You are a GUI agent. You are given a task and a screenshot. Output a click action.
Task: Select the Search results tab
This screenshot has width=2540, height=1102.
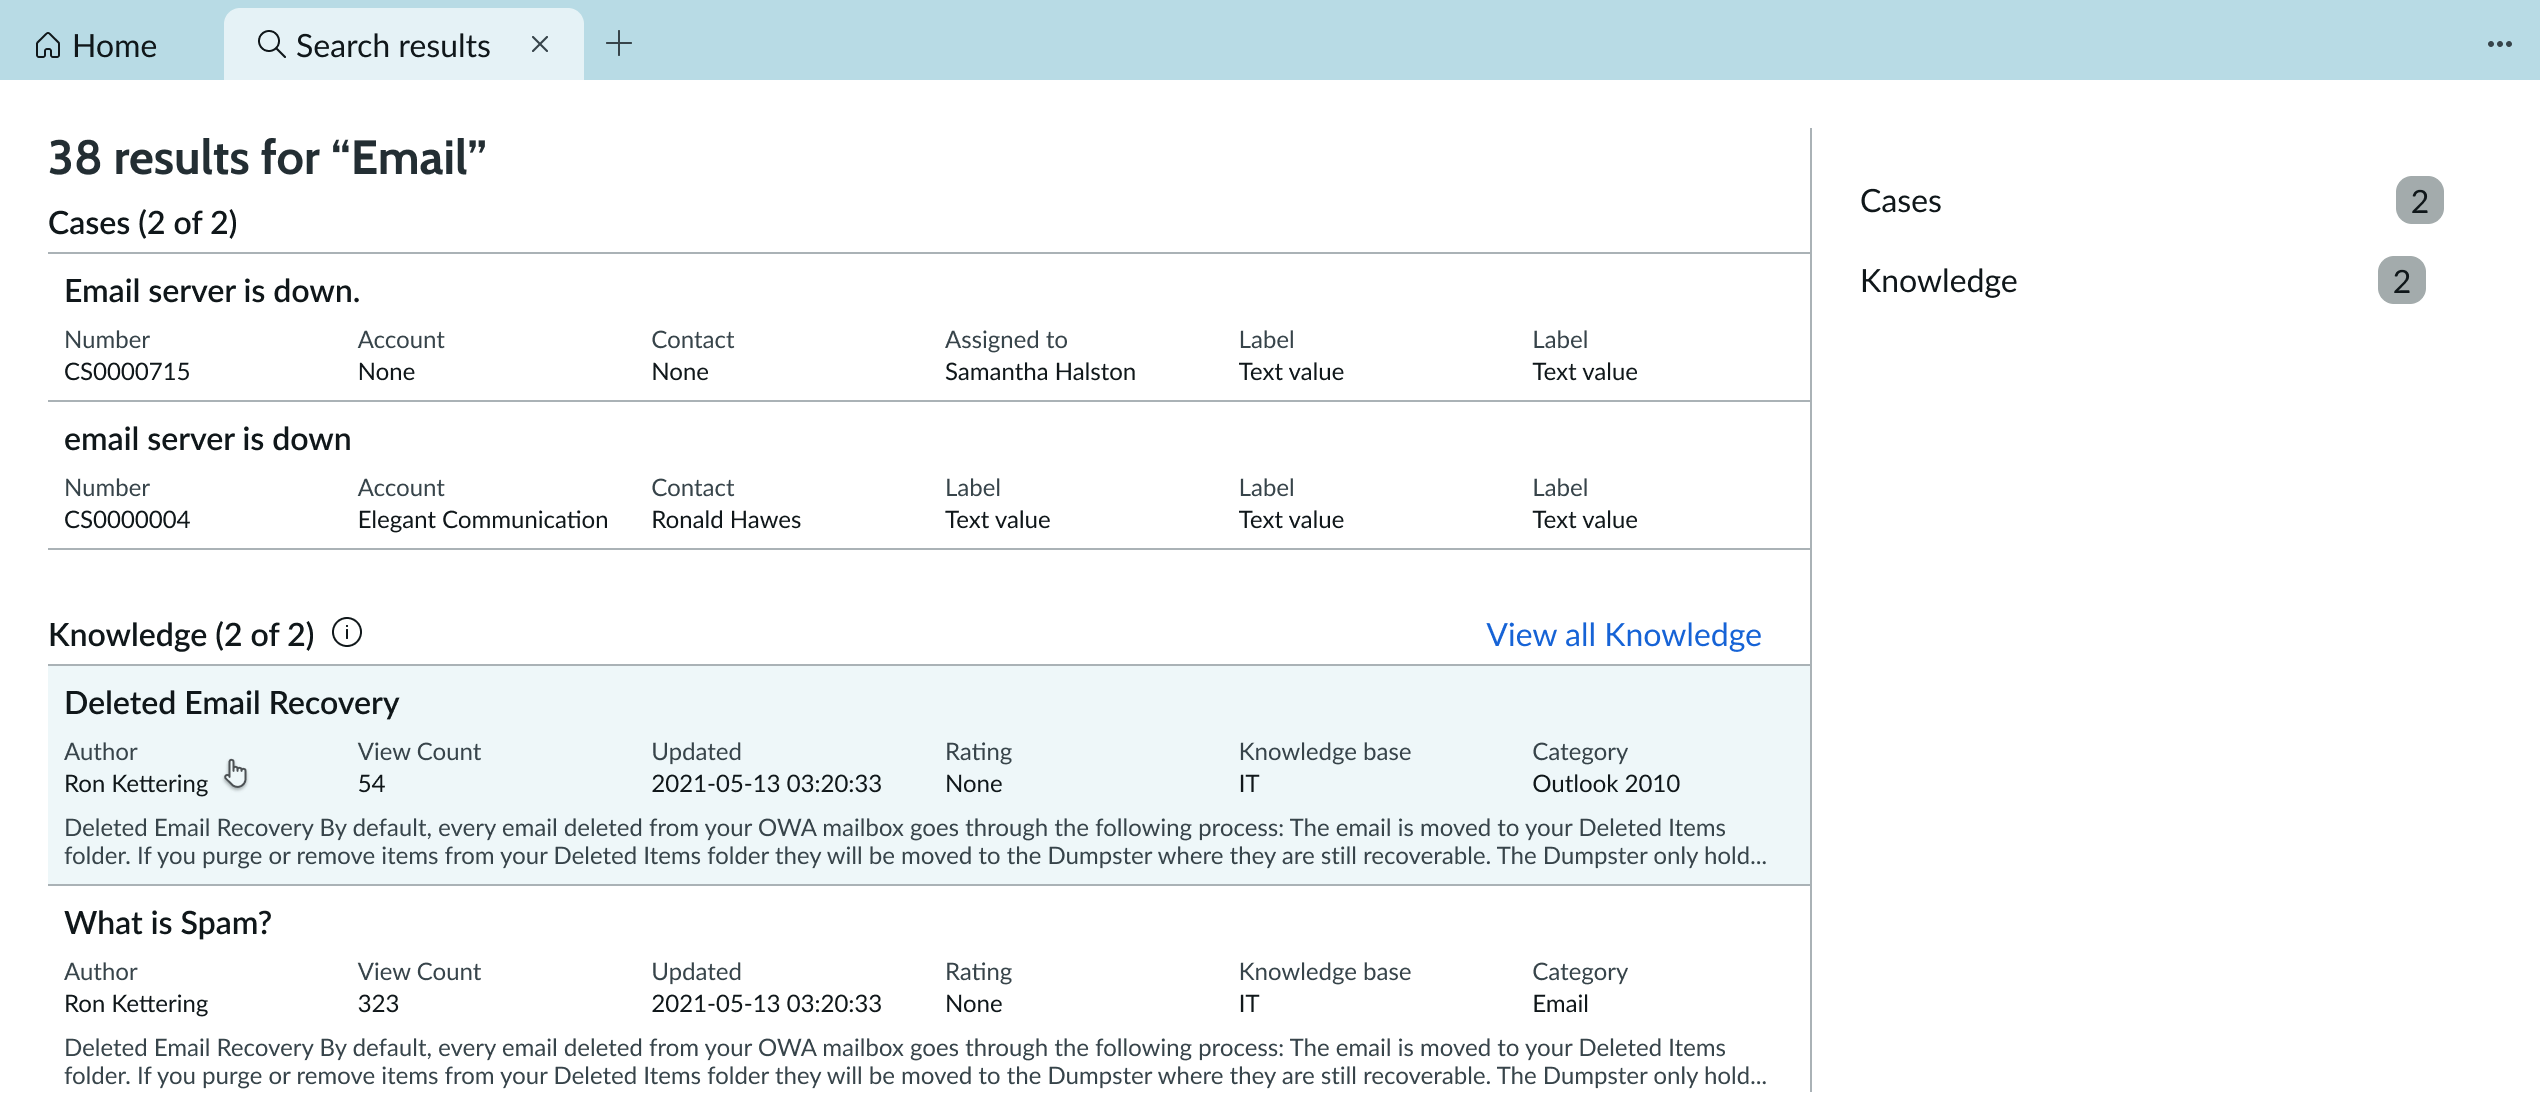[403, 45]
